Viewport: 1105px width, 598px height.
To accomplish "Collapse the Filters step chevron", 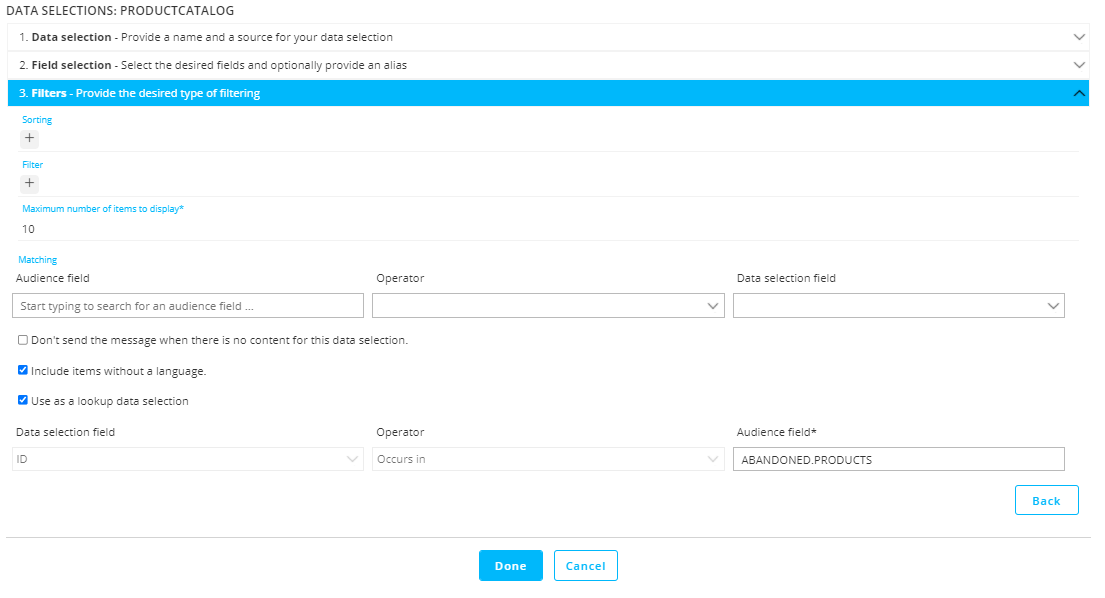I will pyautogui.click(x=1078, y=93).
